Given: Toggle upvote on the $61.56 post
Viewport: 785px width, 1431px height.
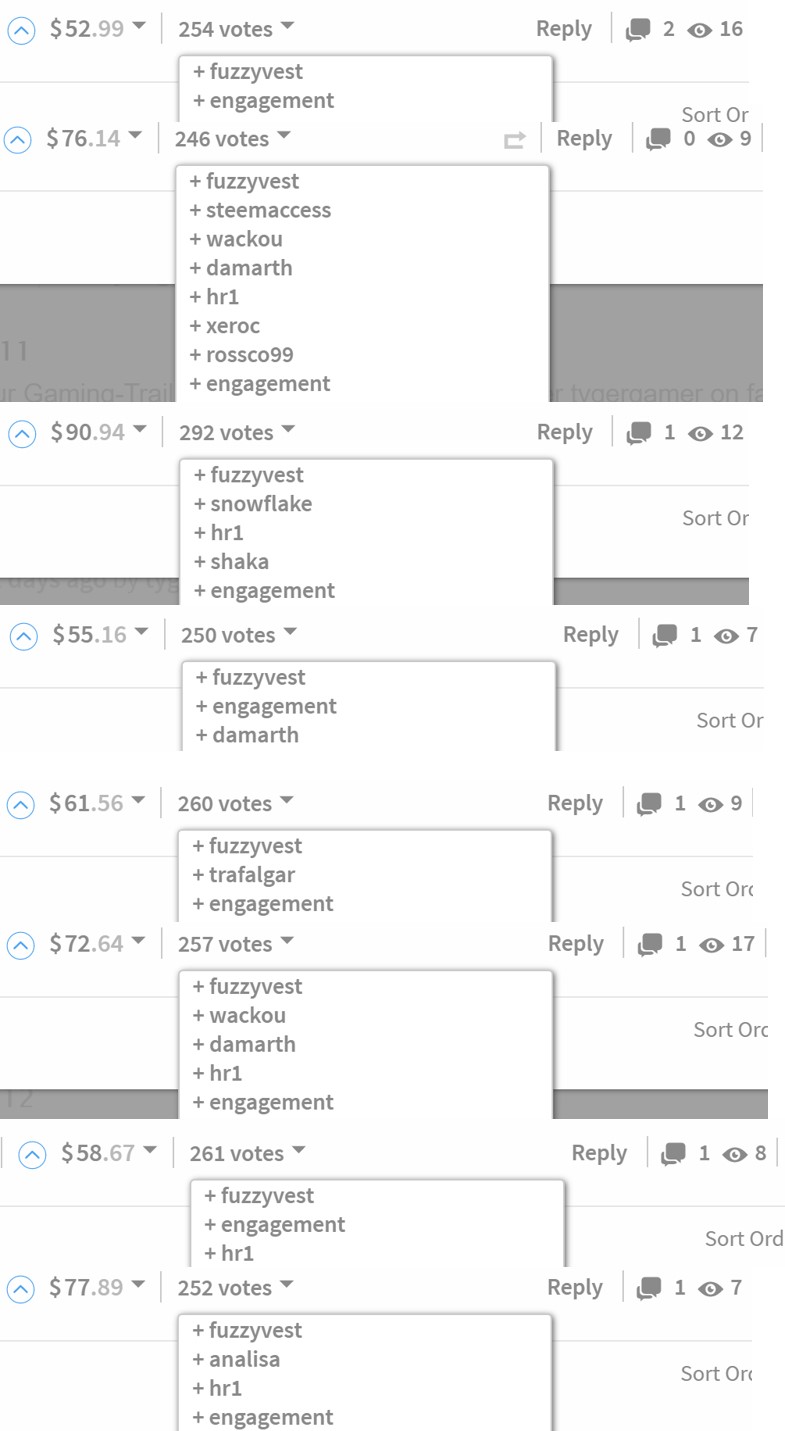Looking at the screenshot, I should (x=20, y=804).
